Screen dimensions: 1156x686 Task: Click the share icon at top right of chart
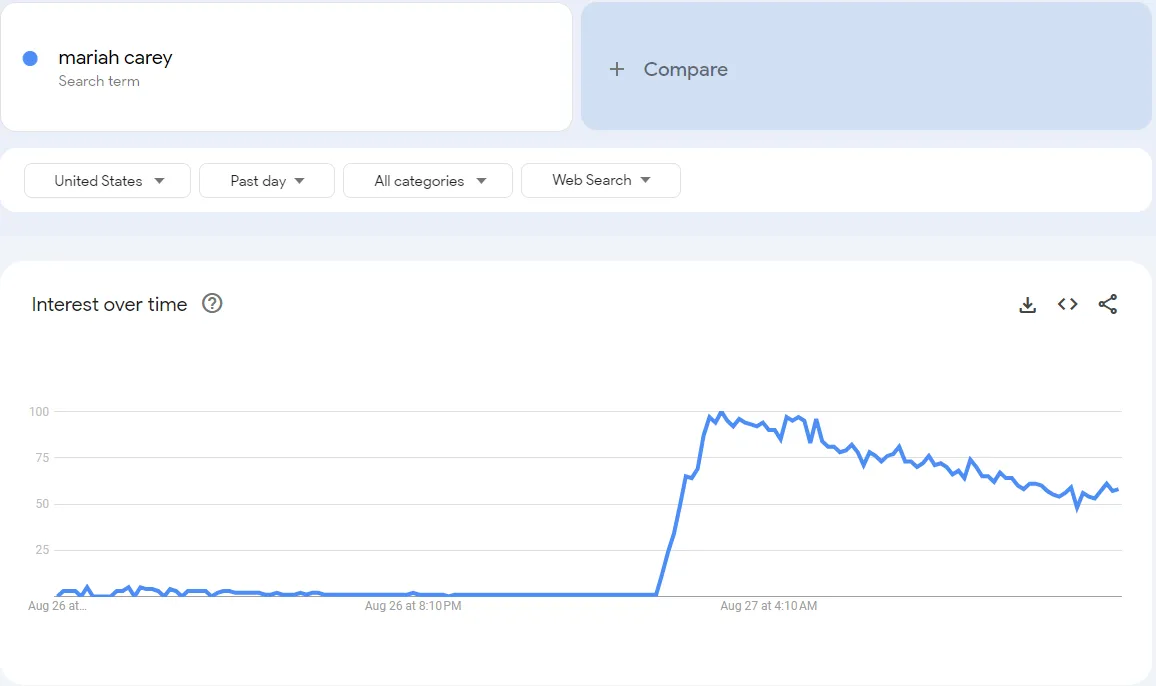point(1107,304)
